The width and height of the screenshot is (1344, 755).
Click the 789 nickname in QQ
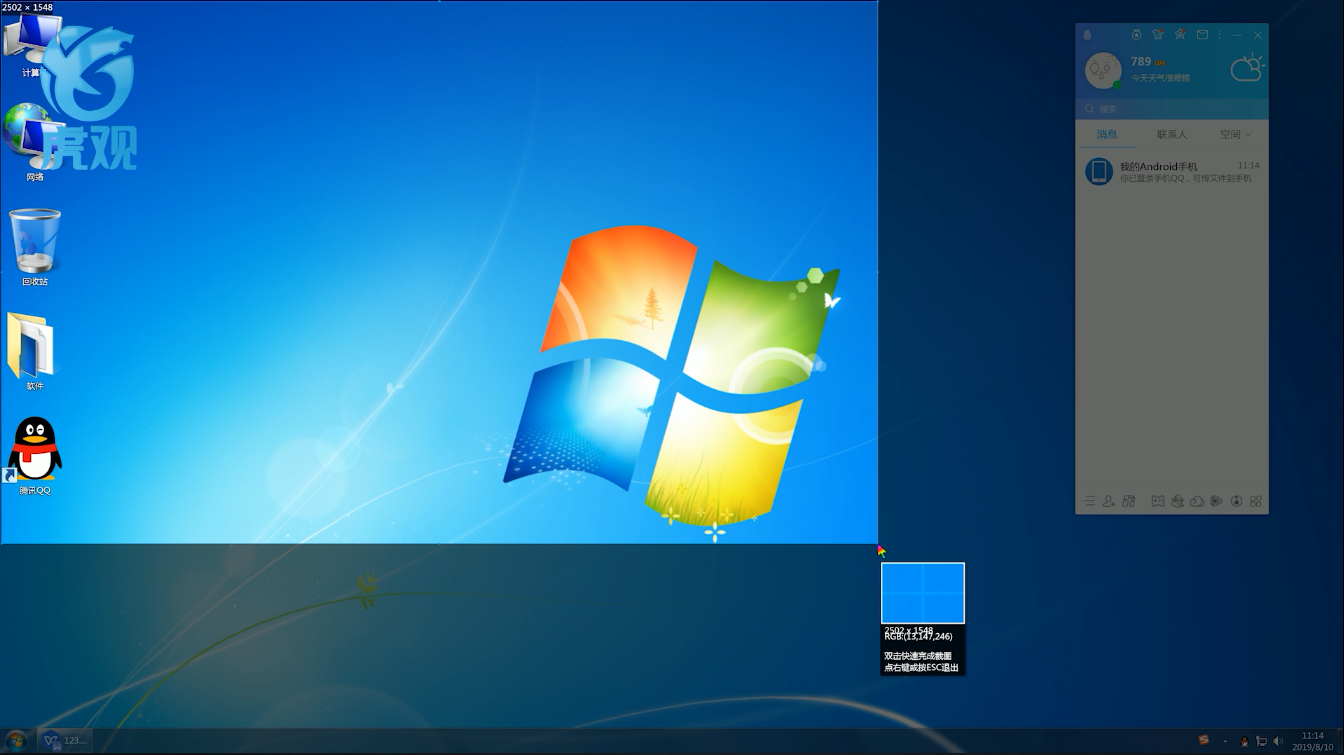click(x=1141, y=61)
